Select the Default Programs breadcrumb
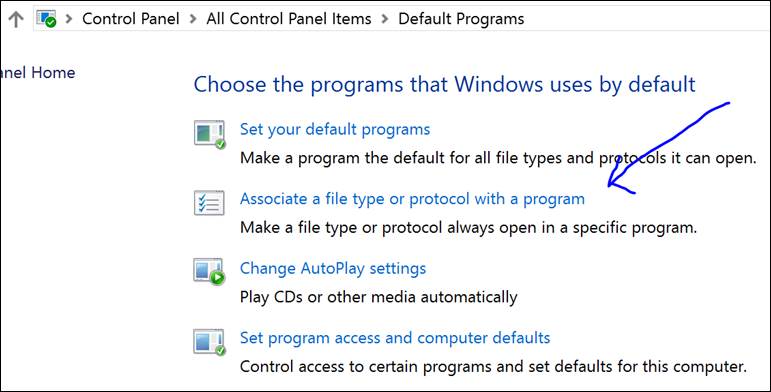 (x=461, y=19)
